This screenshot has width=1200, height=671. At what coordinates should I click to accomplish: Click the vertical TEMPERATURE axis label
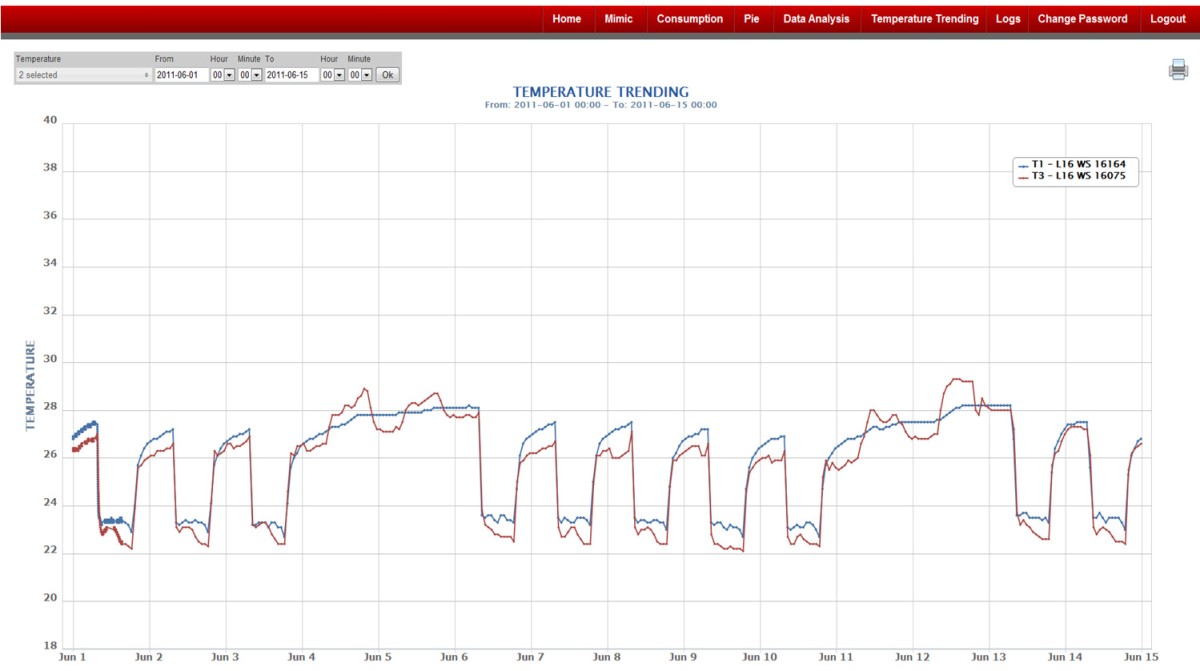[30, 386]
